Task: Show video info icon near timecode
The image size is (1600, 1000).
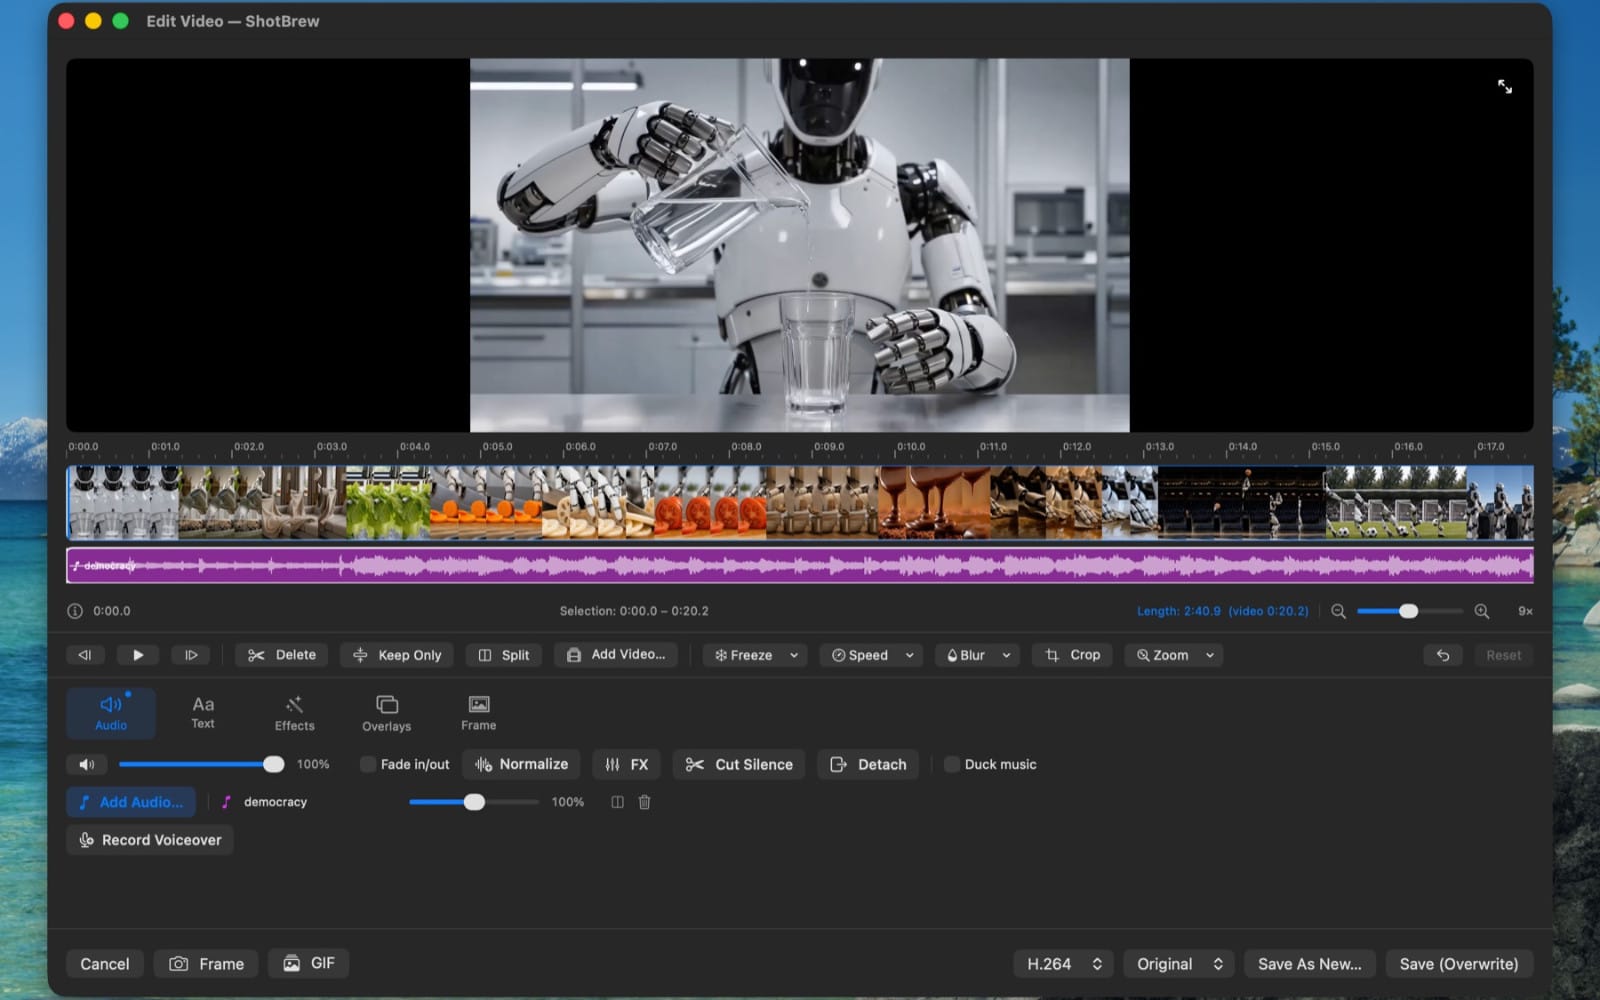Action: (x=75, y=611)
